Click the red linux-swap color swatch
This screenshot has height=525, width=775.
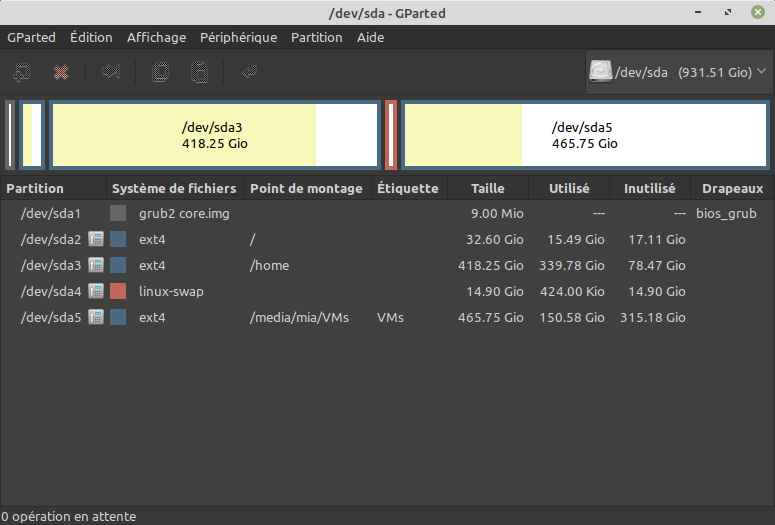pyautogui.click(x=118, y=291)
